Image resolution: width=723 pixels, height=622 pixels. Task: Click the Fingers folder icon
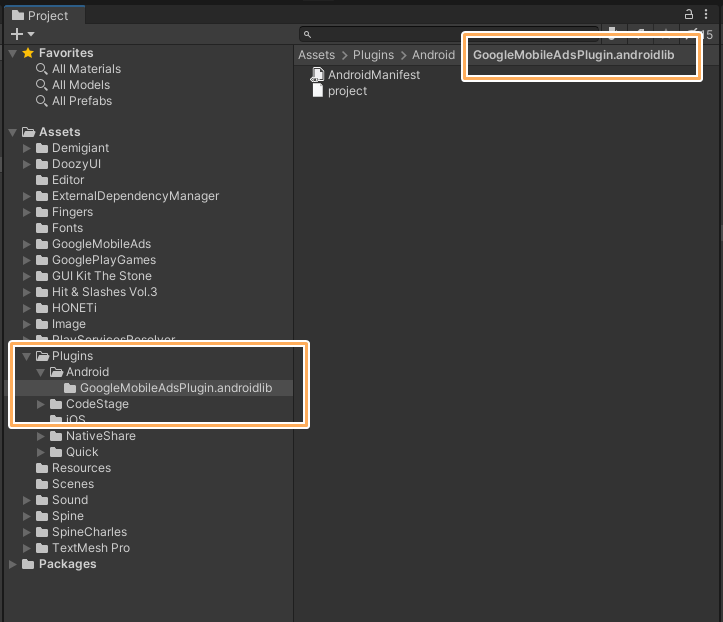[x=42, y=212]
